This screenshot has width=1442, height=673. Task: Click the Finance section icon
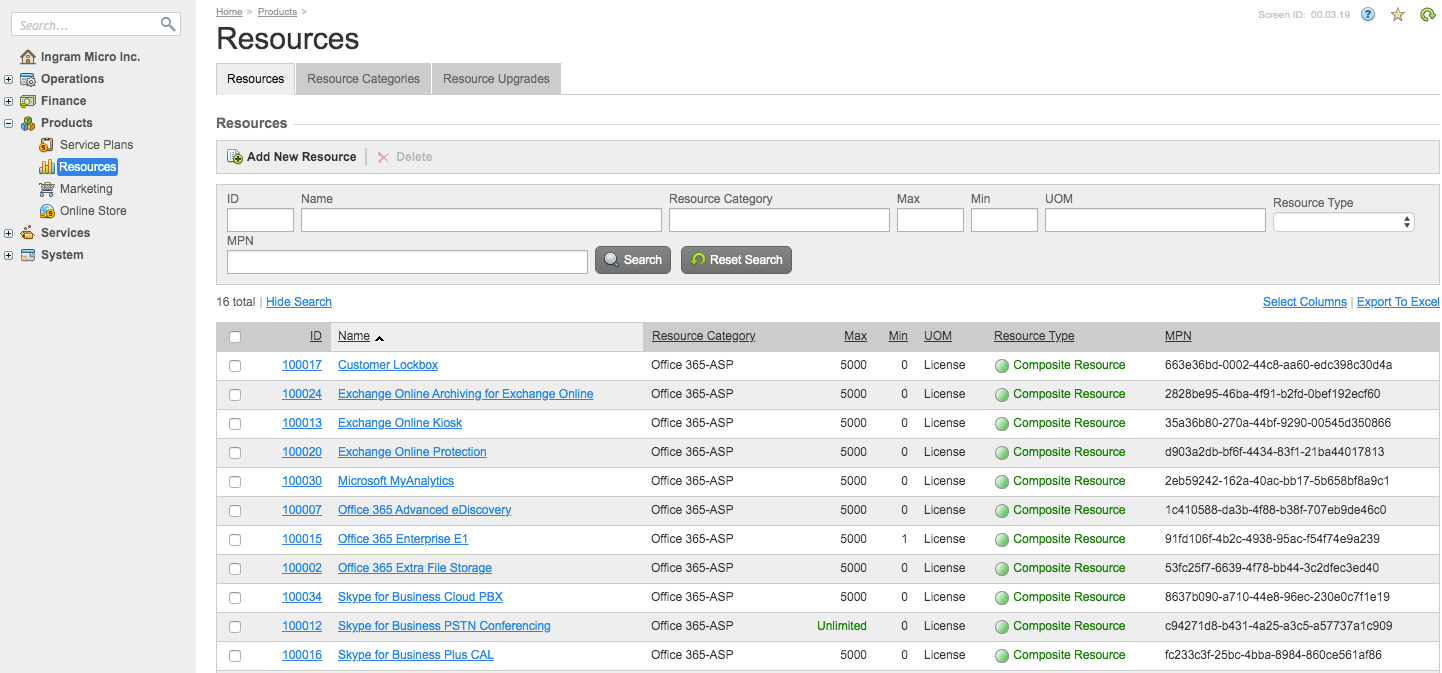click(28, 101)
